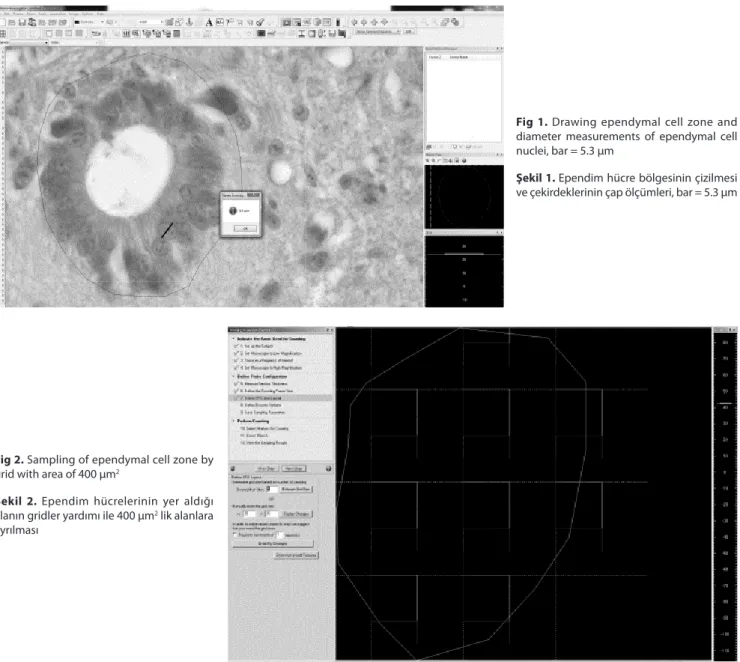Click the fourth joystick move arrow icon

[x=385, y=22]
